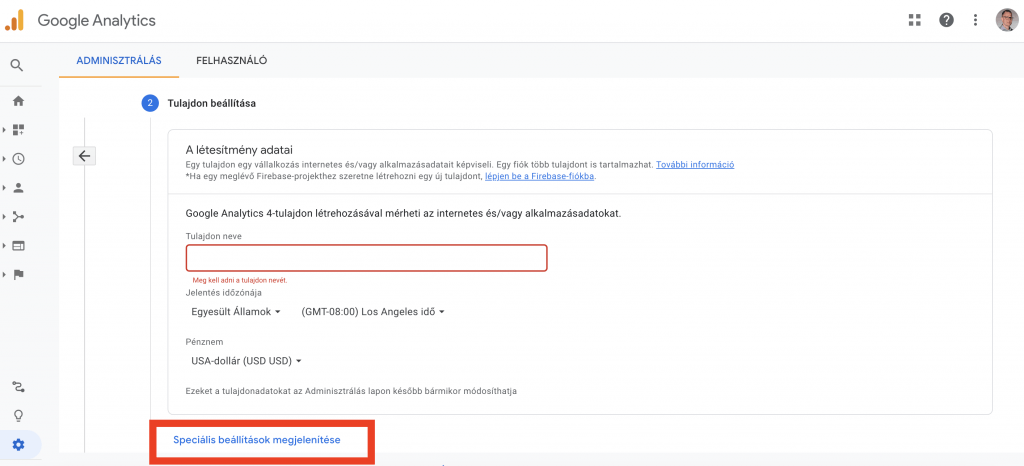
Task: Open the three-dot more options menu
Action: click(x=975, y=20)
